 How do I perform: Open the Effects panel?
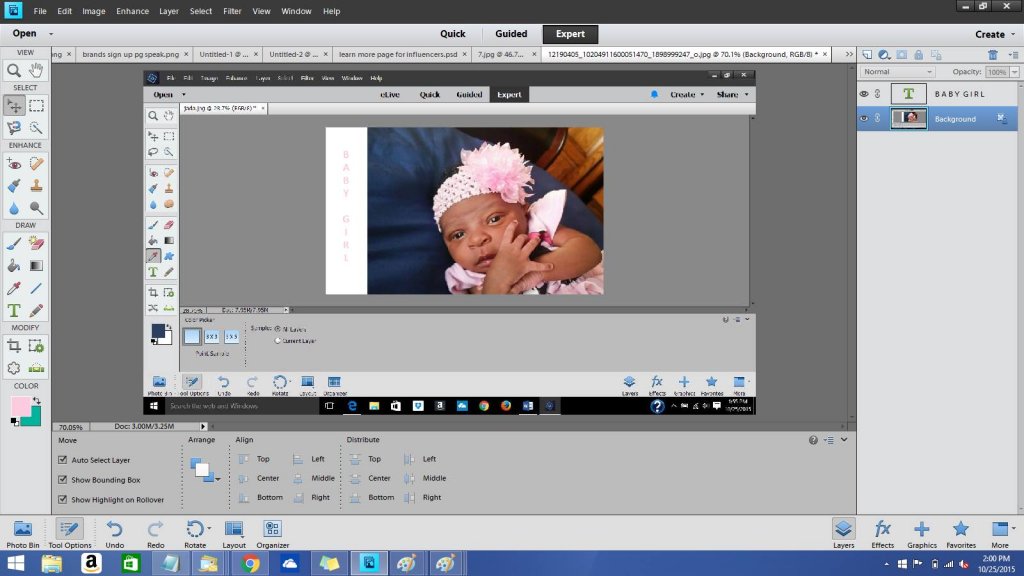click(882, 534)
